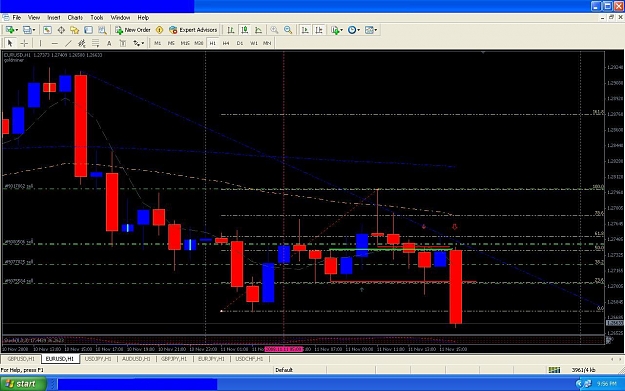Screen dimensions: 625x391
Task: Select the arrow cursor tool
Action: [10, 43]
